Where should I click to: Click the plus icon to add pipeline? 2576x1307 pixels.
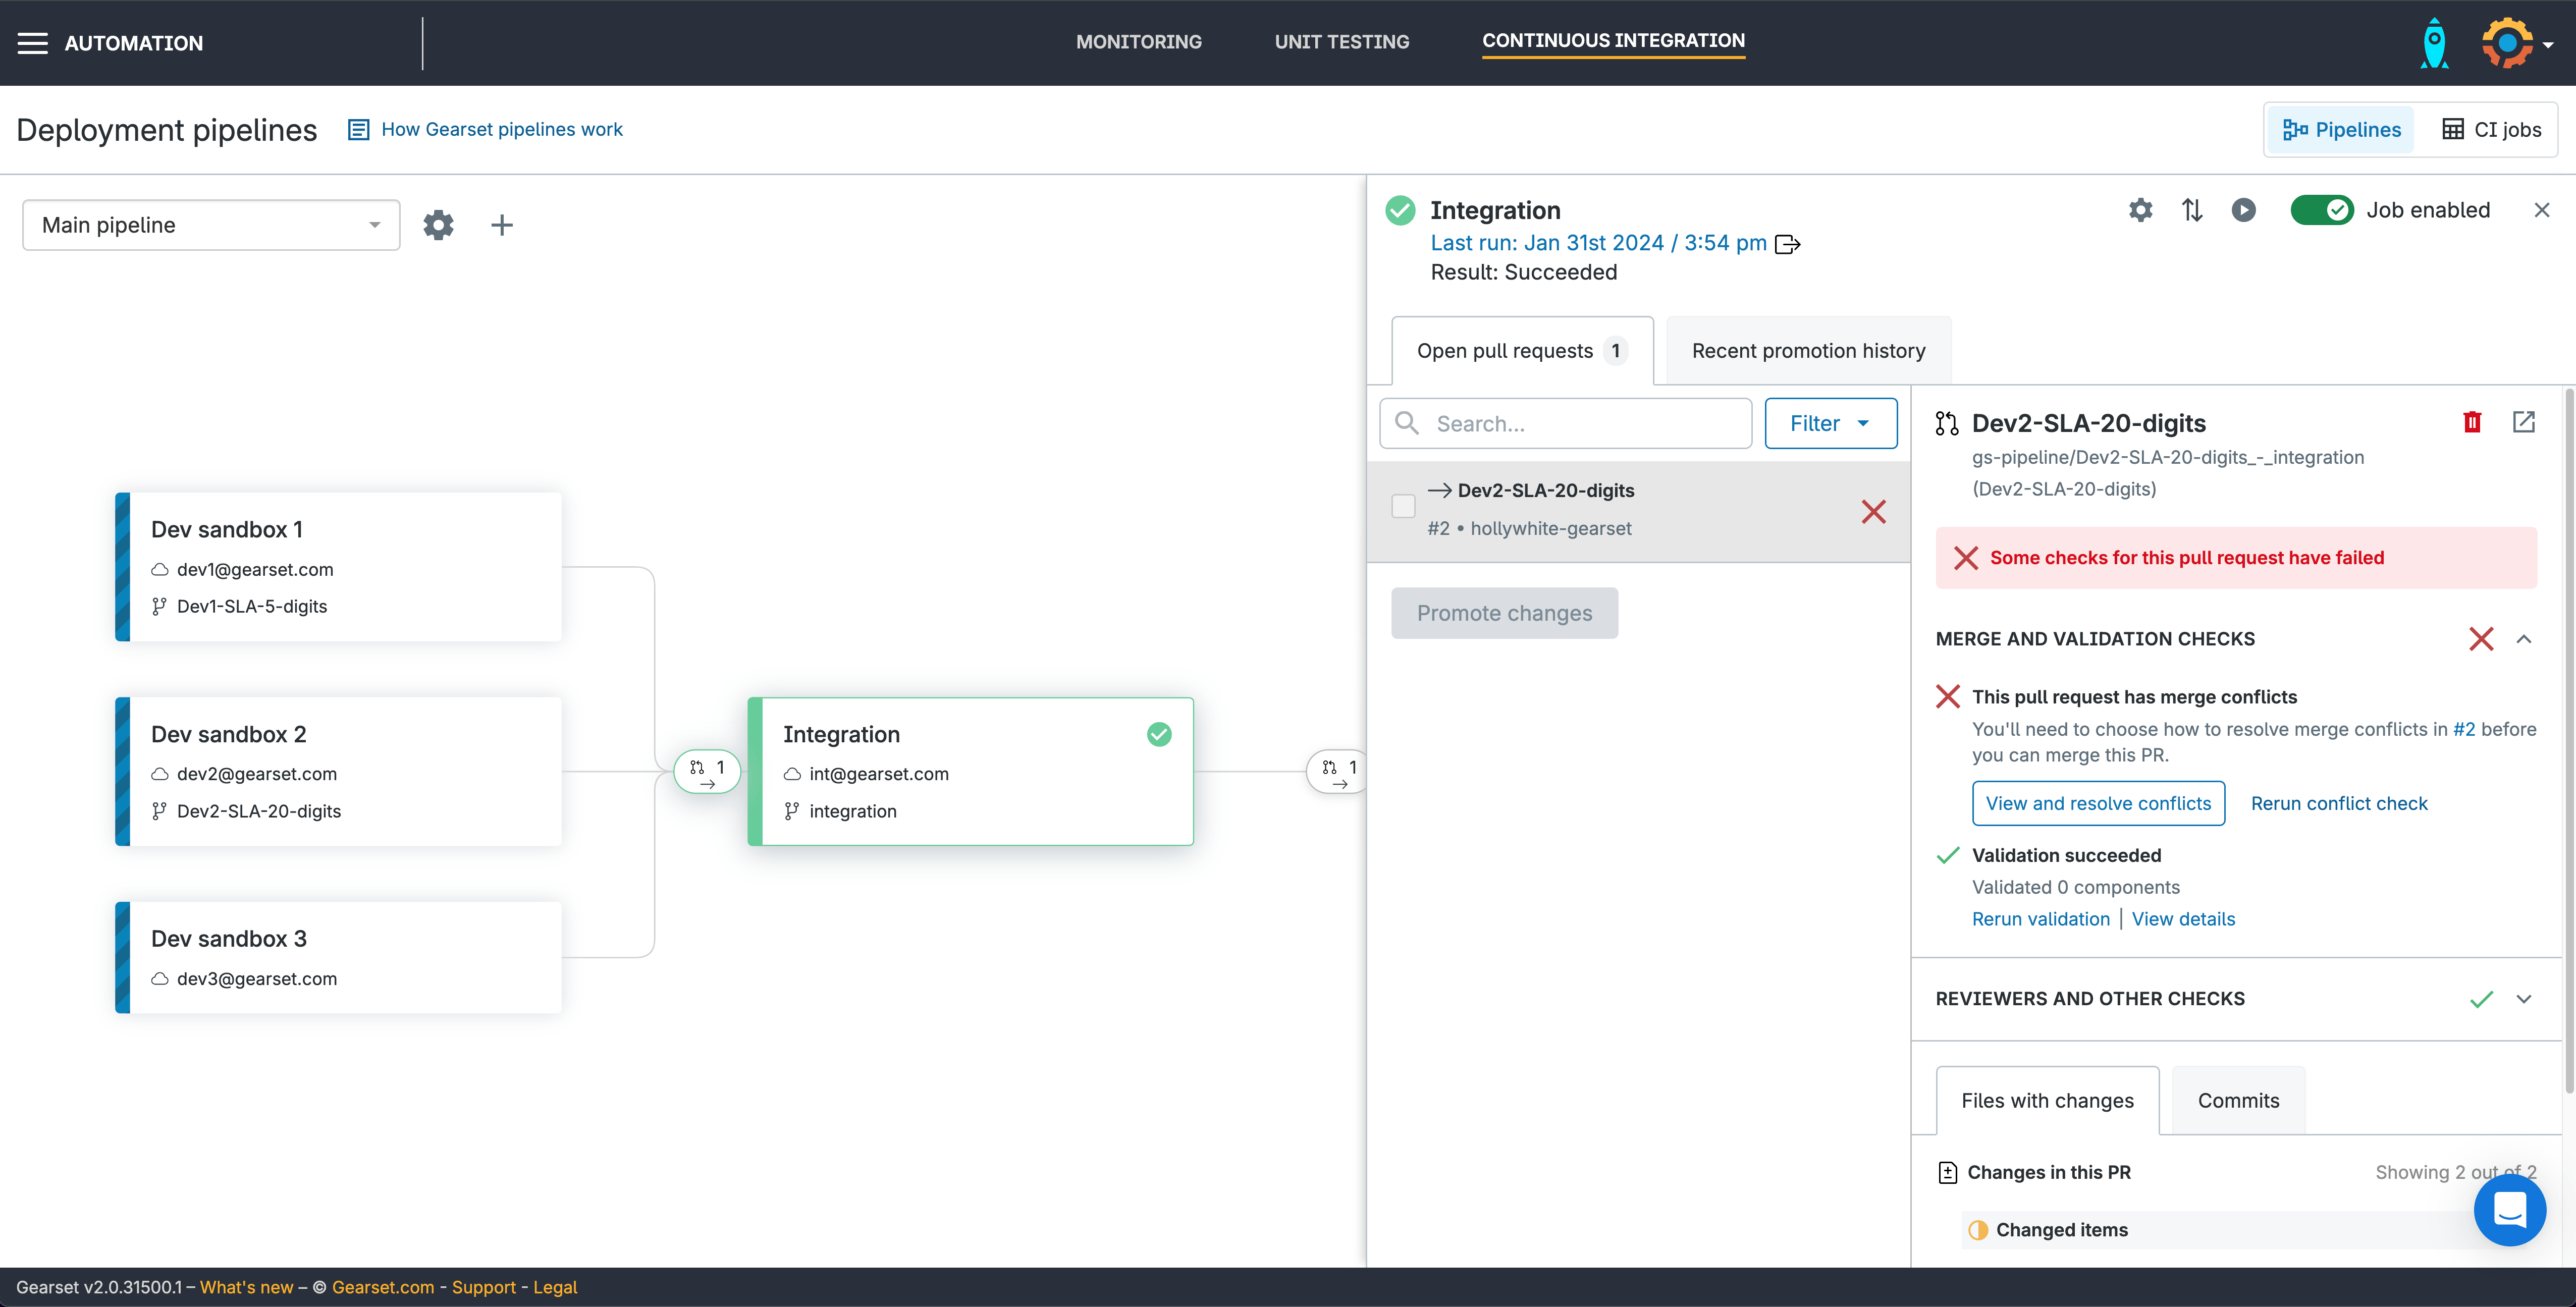point(502,225)
